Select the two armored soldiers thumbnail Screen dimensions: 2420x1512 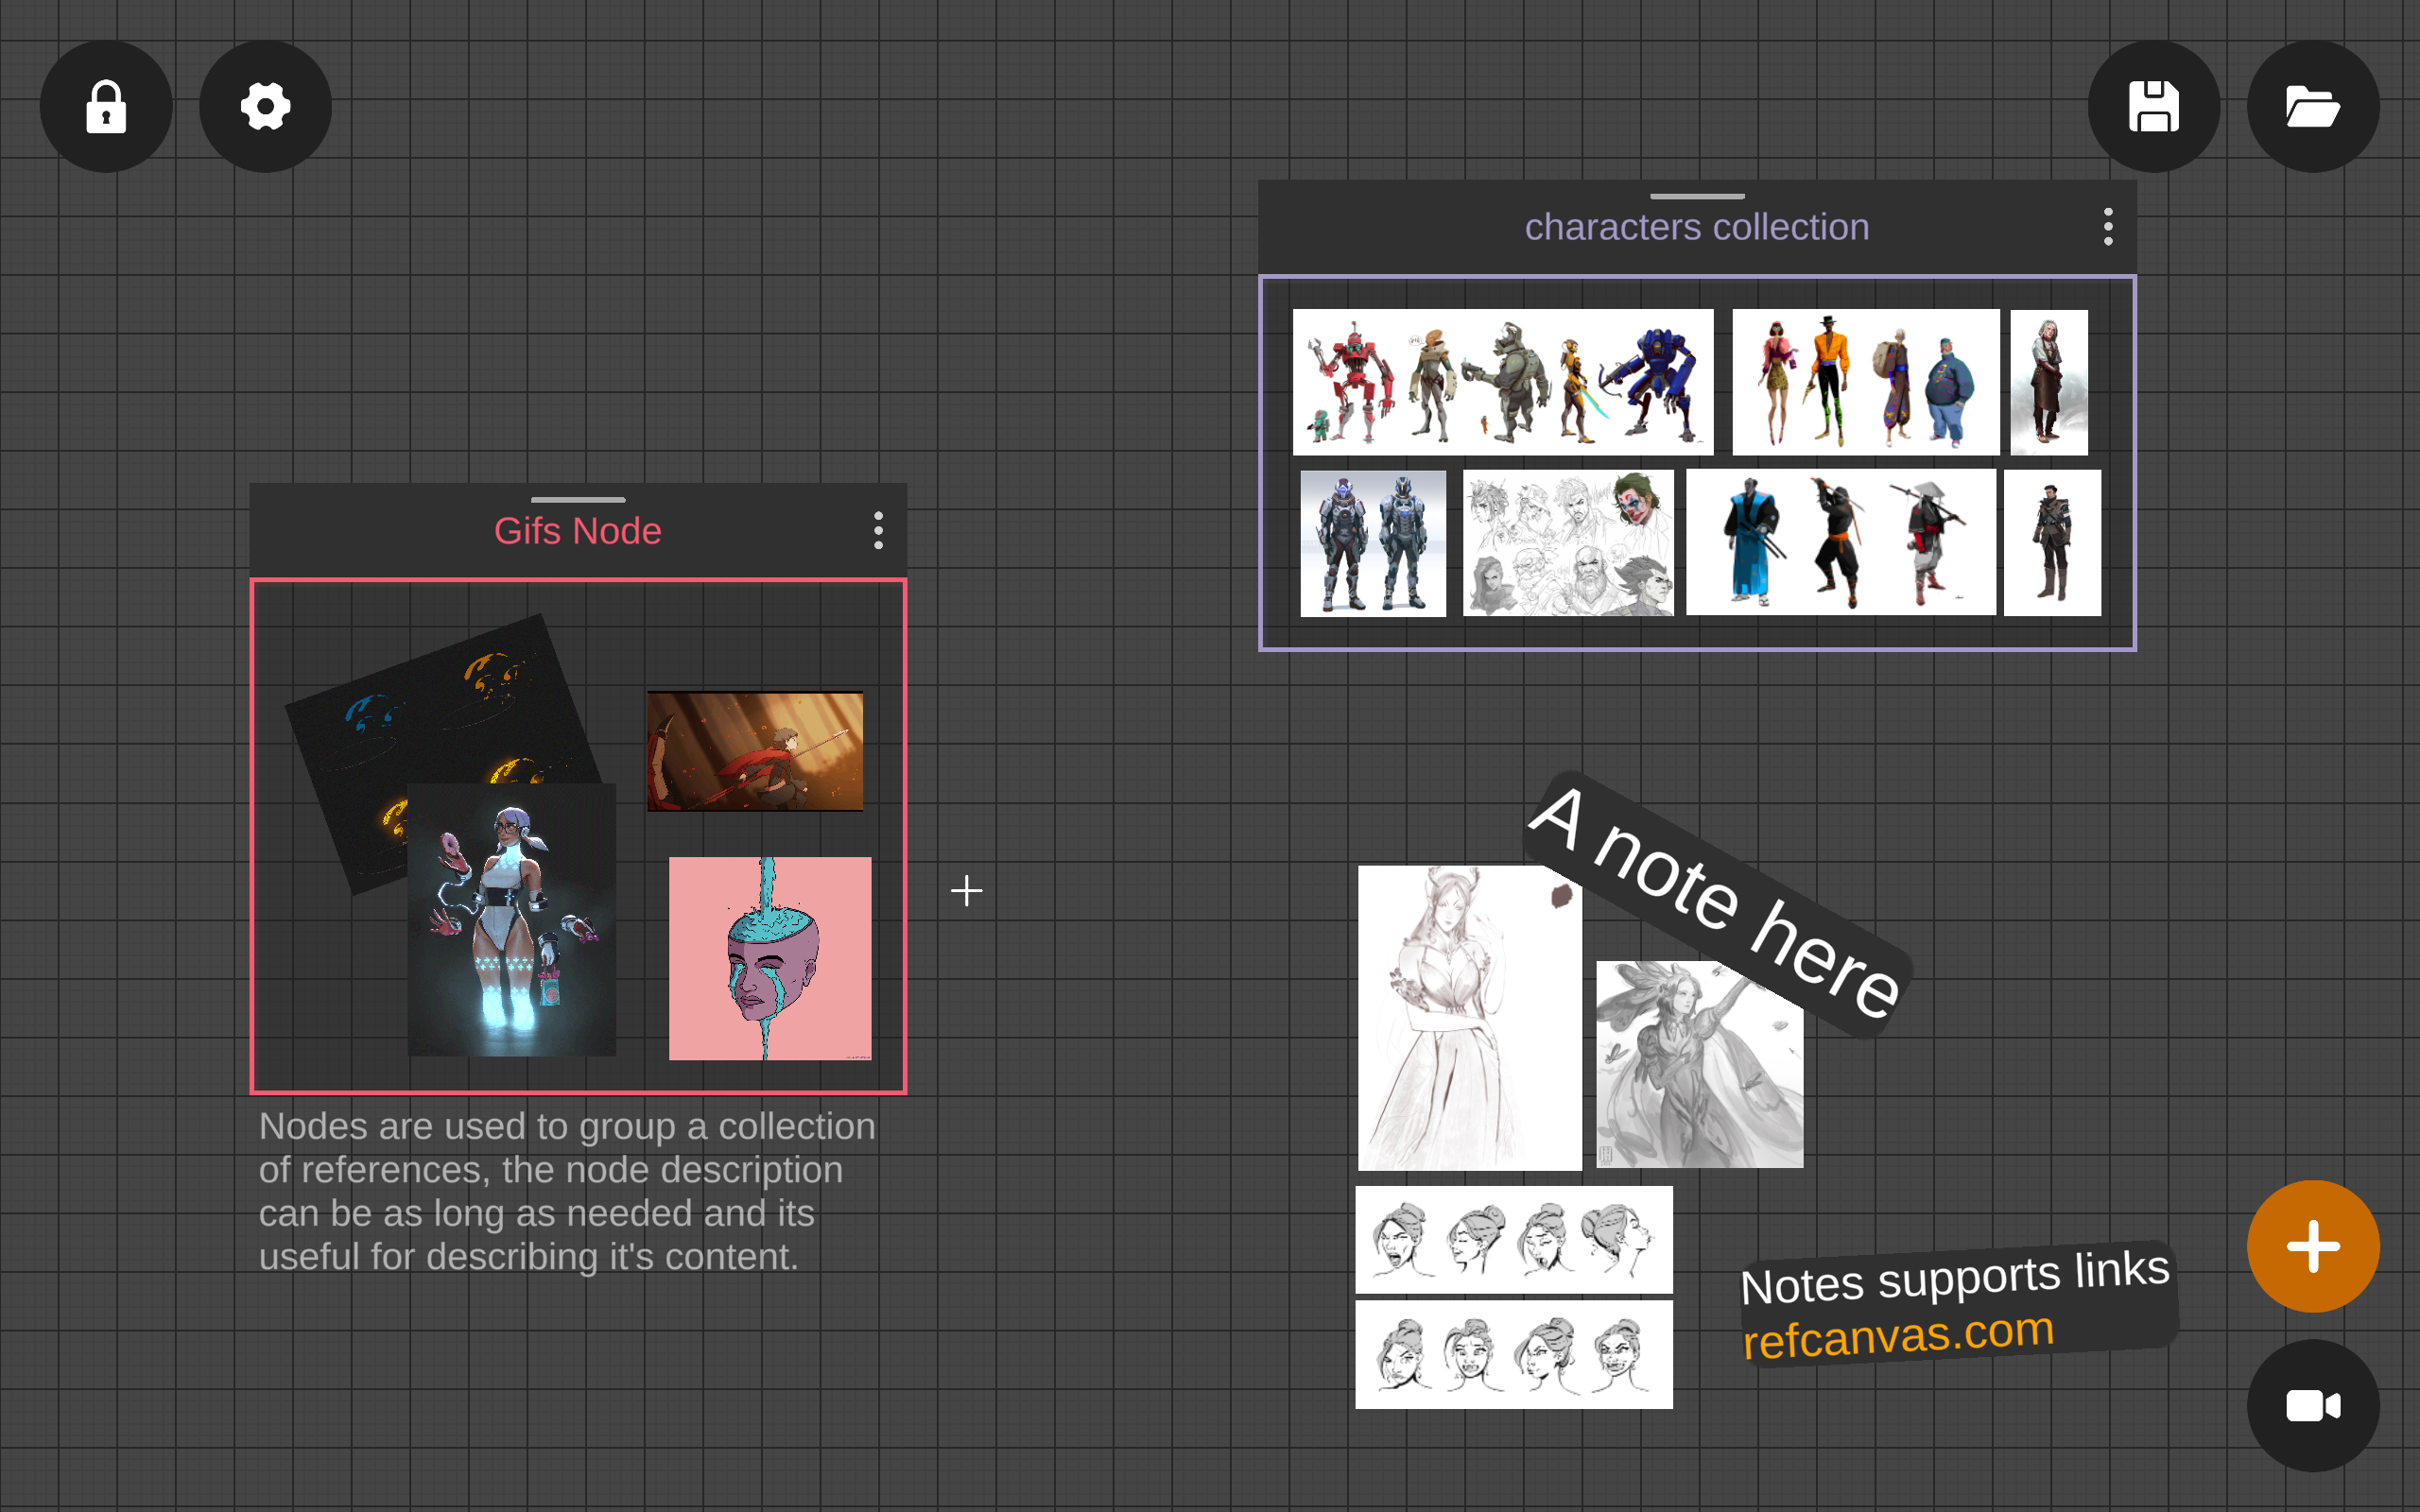[x=1373, y=543]
